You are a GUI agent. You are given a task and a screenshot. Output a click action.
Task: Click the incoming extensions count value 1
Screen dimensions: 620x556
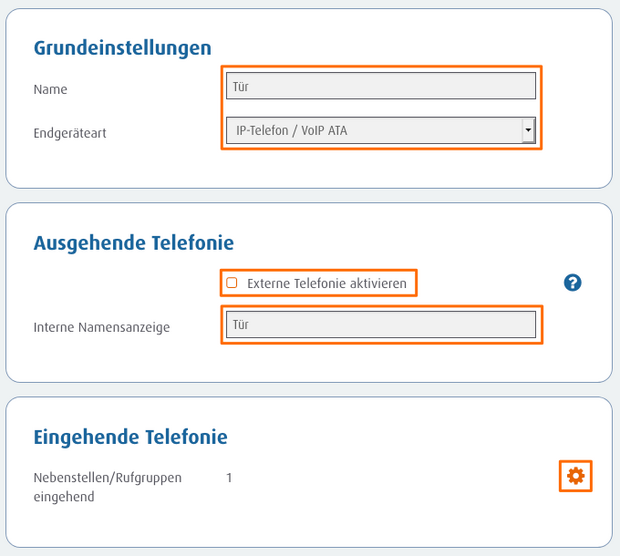[x=229, y=478]
